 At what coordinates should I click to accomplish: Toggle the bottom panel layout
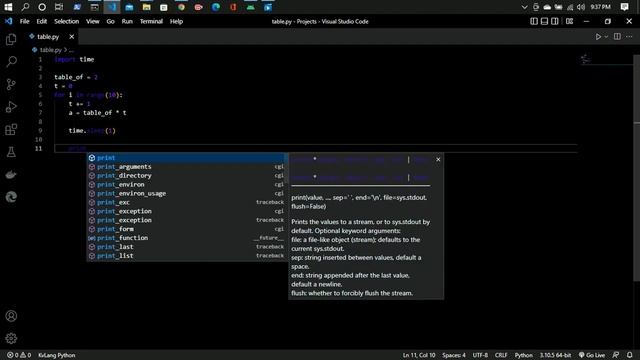544,21
